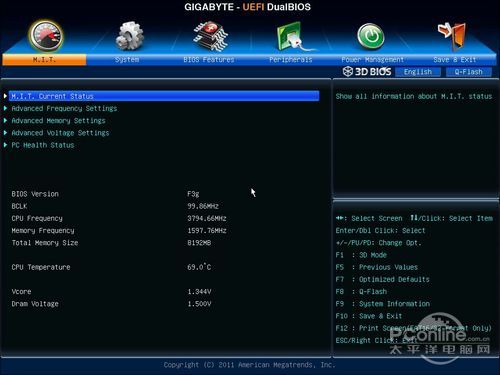Expand Advanced Frequency Settings arrow
Viewport: 500px width, 375px height.
(5, 108)
